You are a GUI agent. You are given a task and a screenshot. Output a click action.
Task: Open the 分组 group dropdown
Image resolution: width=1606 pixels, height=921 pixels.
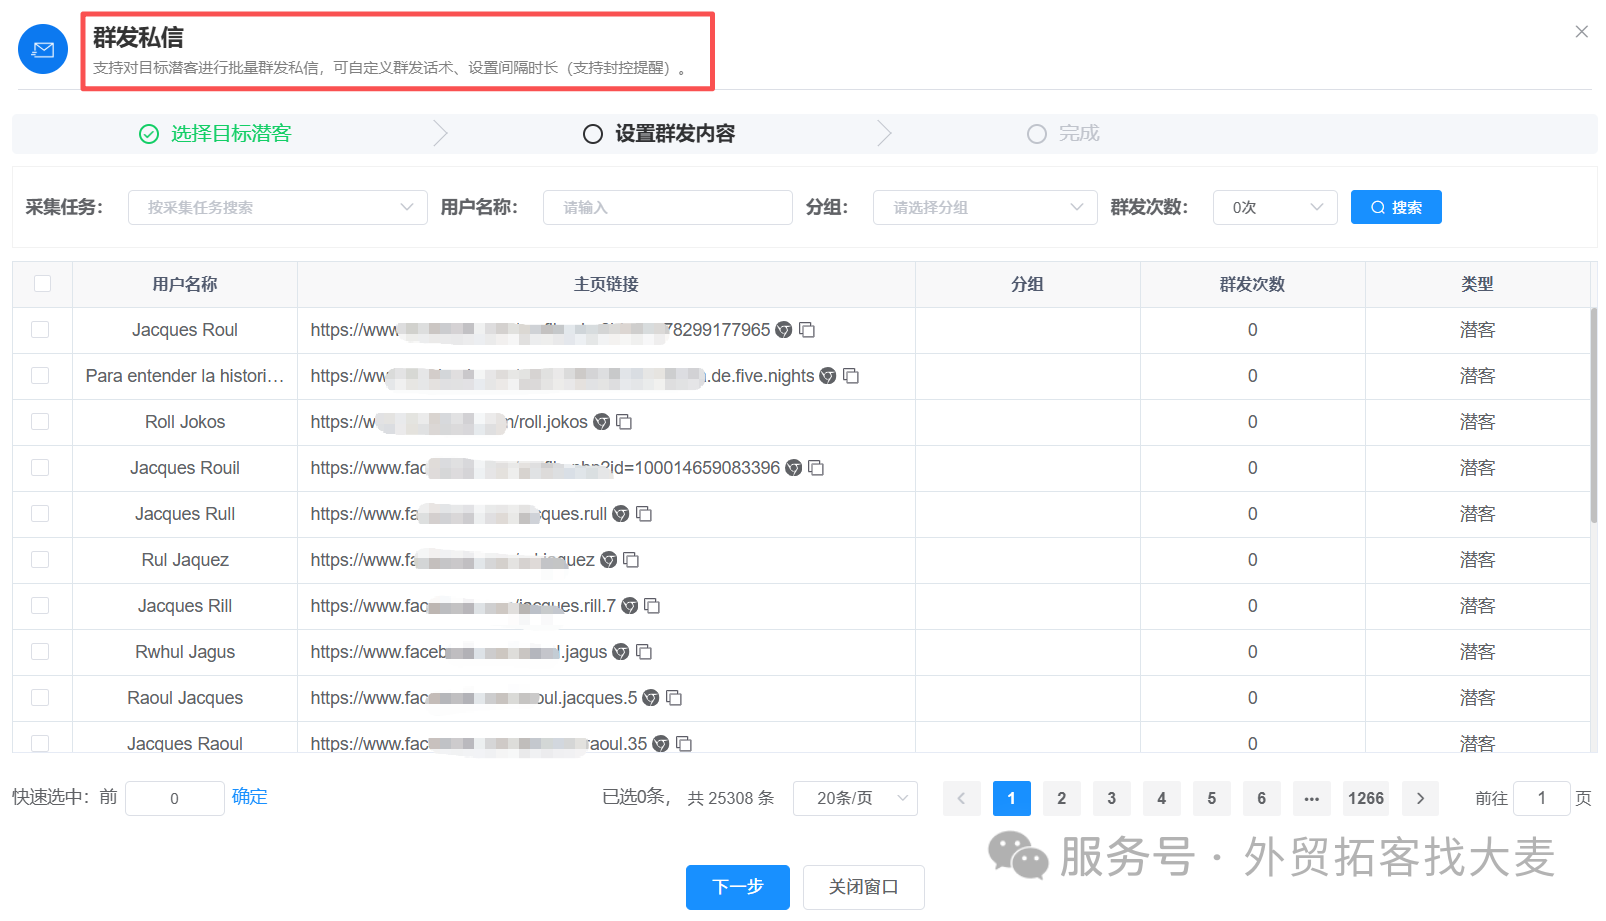pyautogui.click(x=985, y=207)
